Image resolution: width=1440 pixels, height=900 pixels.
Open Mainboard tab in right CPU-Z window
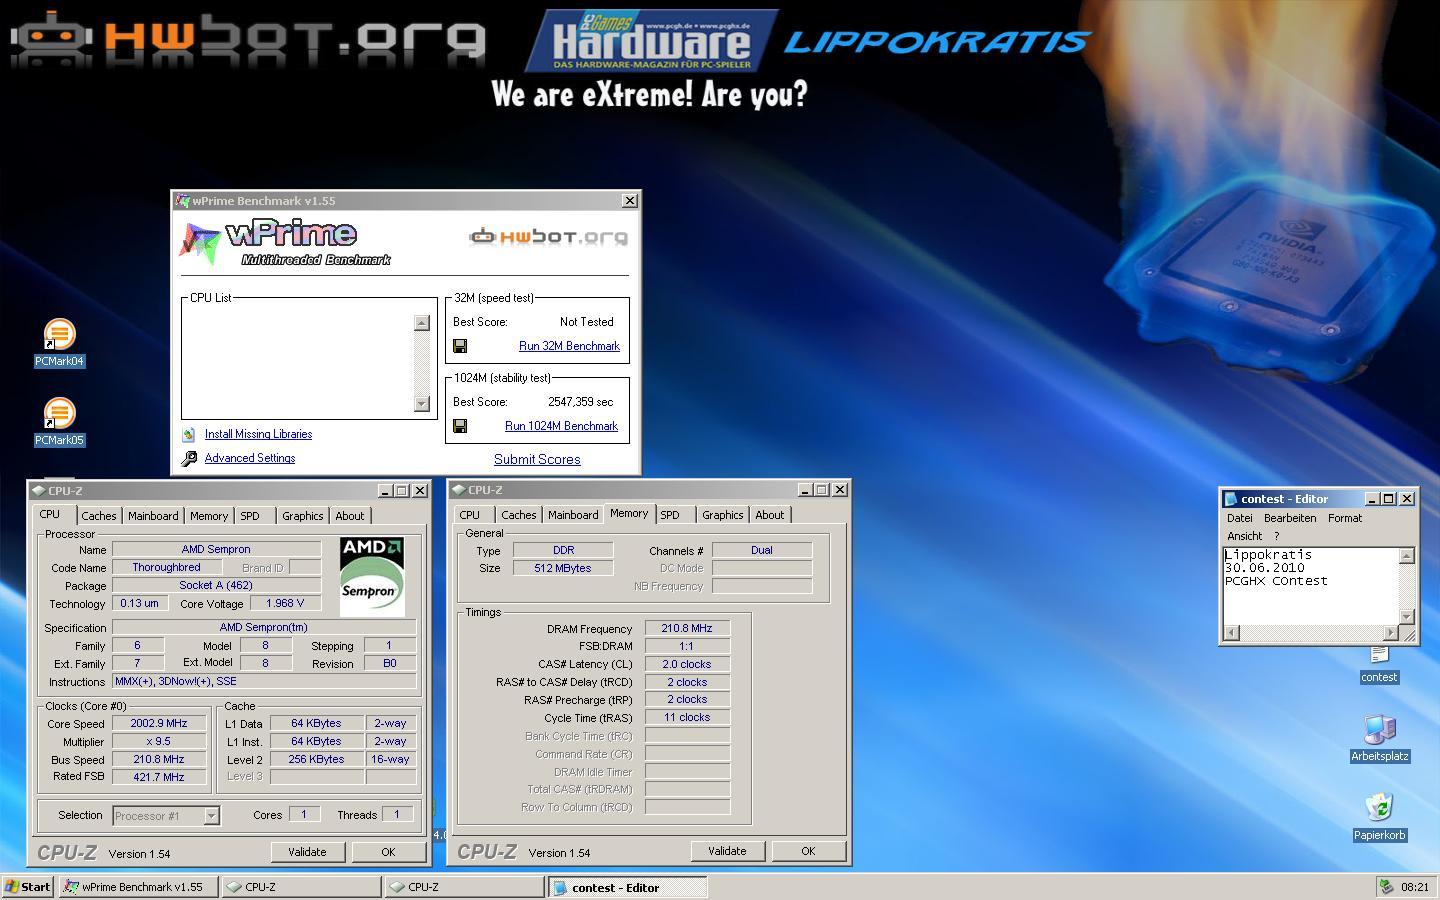pyautogui.click(x=573, y=515)
